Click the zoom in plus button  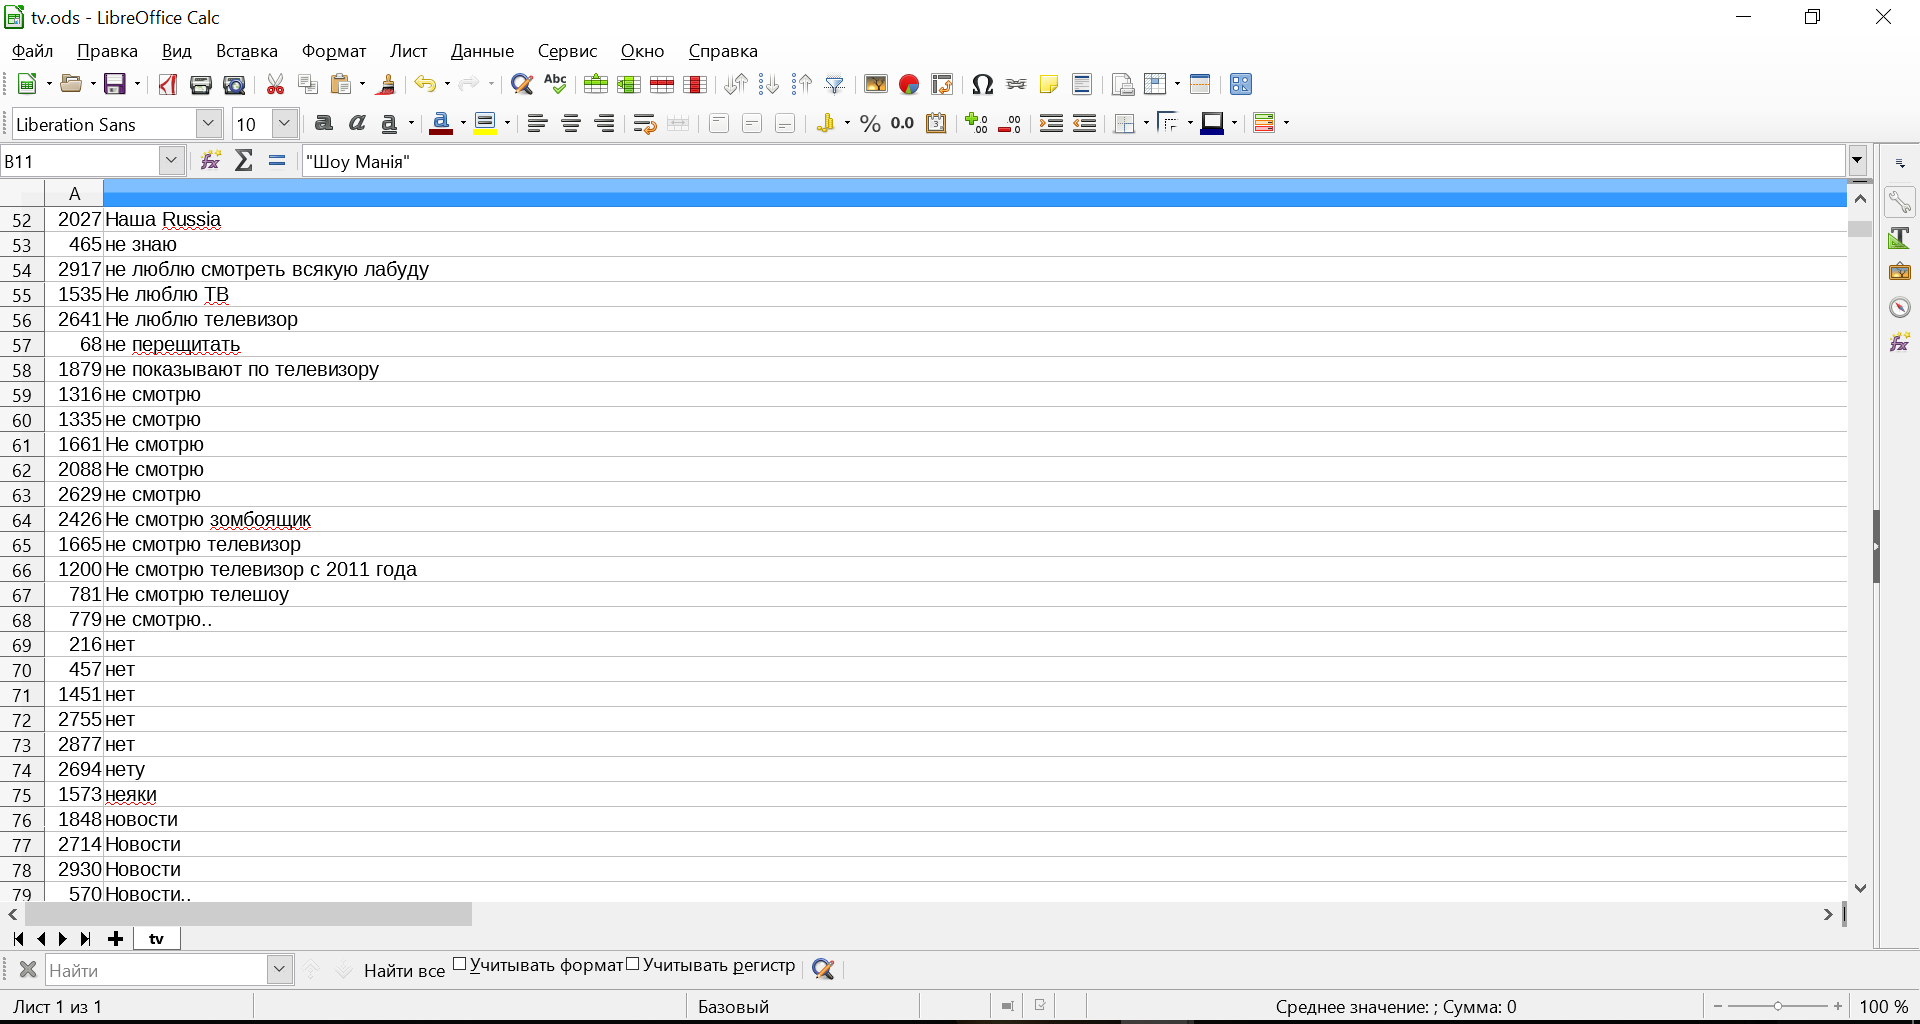point(1838,1006)
